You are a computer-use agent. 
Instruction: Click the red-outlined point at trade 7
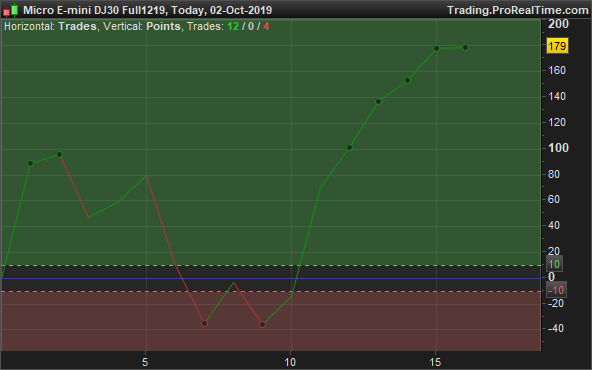204,324
